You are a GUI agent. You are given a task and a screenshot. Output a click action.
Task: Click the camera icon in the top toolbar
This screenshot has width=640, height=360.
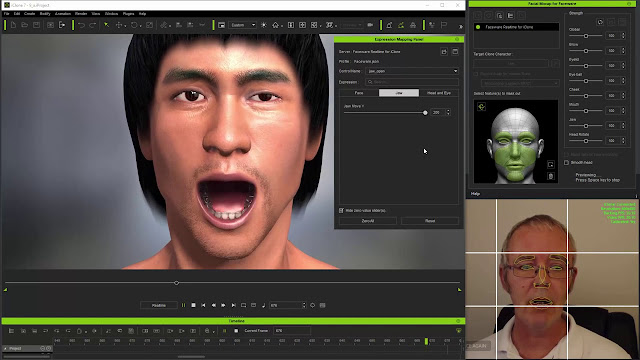pyautogui.click(x=370, y=25)
